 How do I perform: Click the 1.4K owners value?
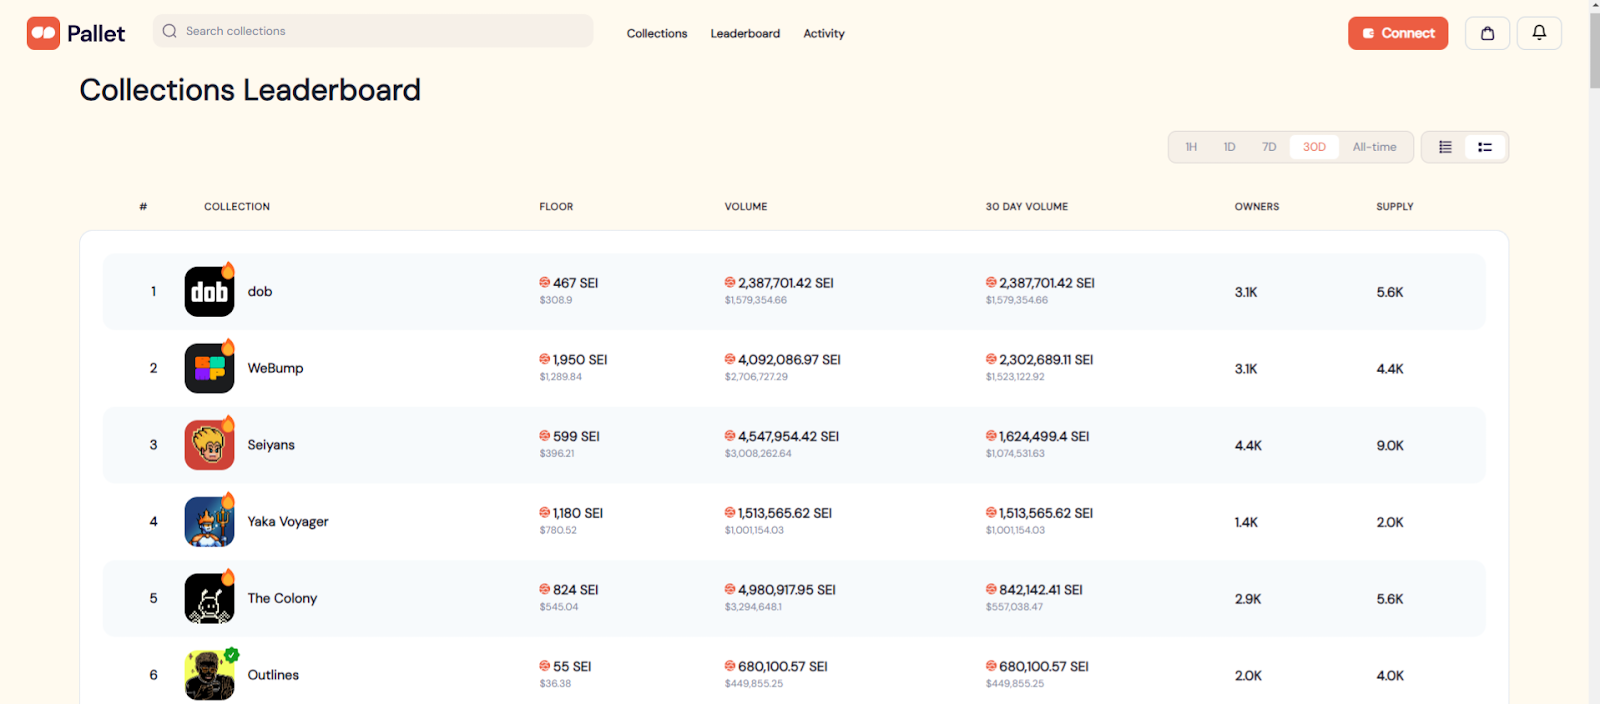(x=1246, y=522)
